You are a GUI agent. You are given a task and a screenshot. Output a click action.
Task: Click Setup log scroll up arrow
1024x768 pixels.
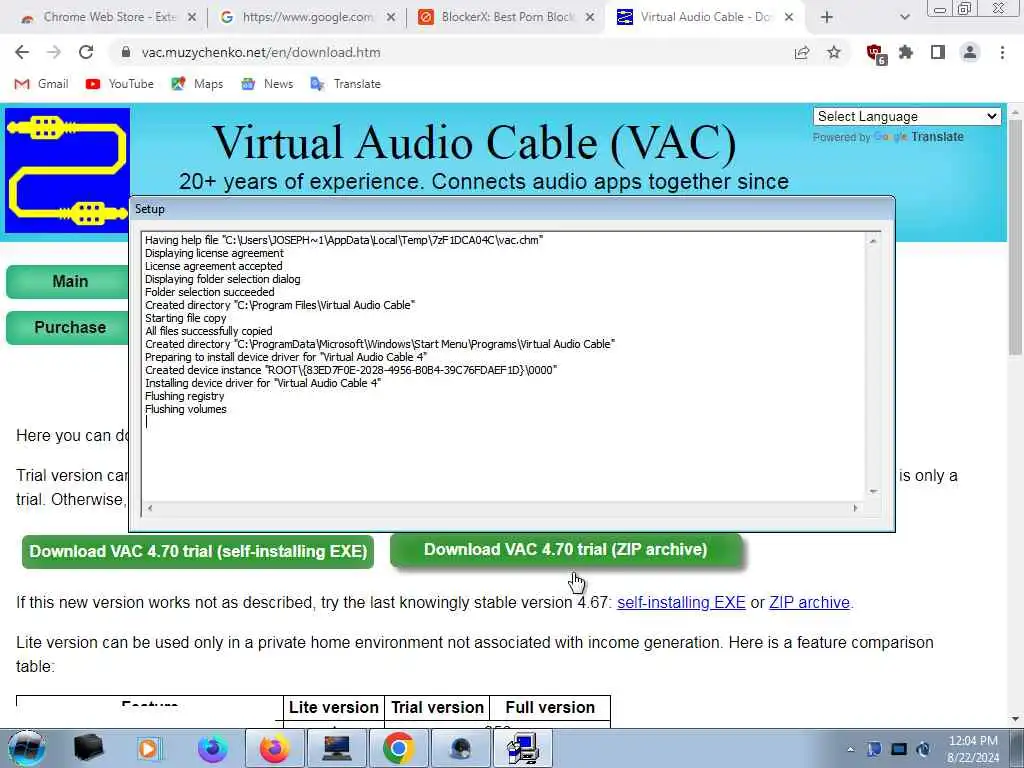pyautogui.click(x=872, y=241)
